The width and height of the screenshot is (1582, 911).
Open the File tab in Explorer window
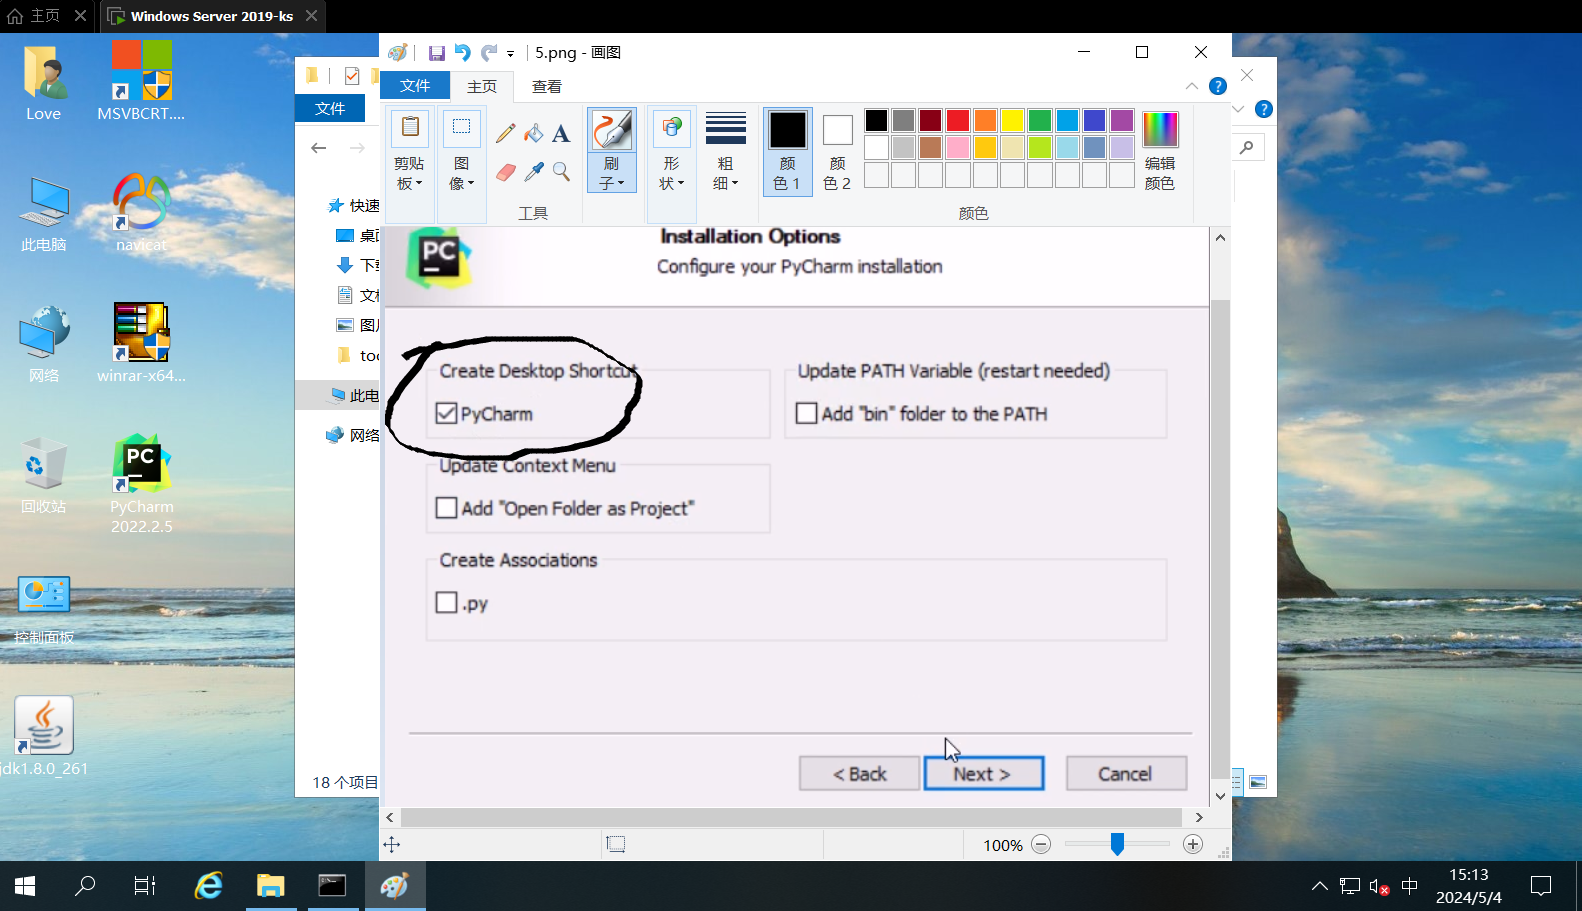pos(330,108)
